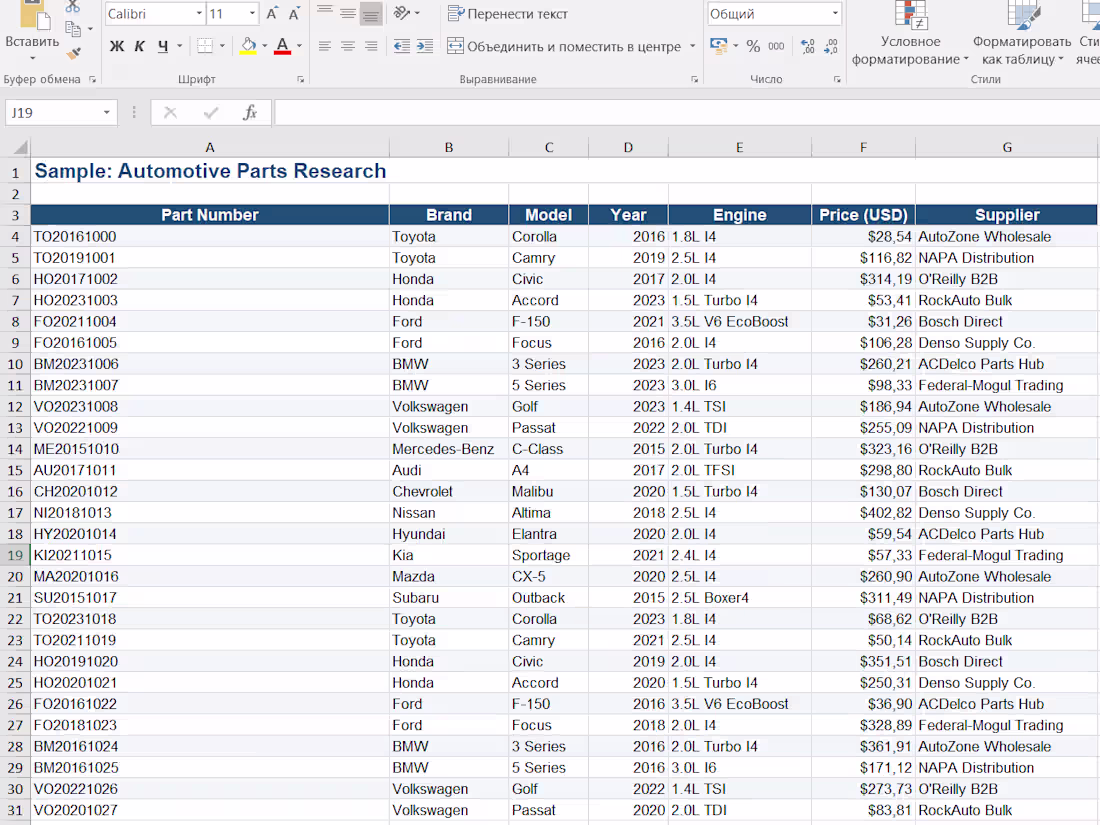1100x825 pixels.
Task: Expand the borders dropdown arrow
Action: (x=222, y=46)
